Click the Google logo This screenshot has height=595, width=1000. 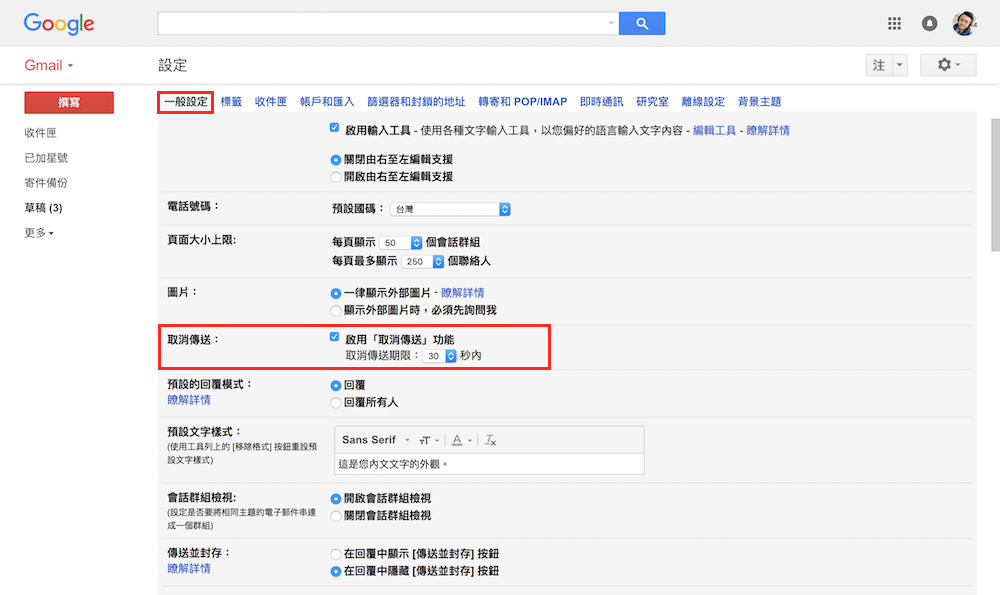coord(57,23)
